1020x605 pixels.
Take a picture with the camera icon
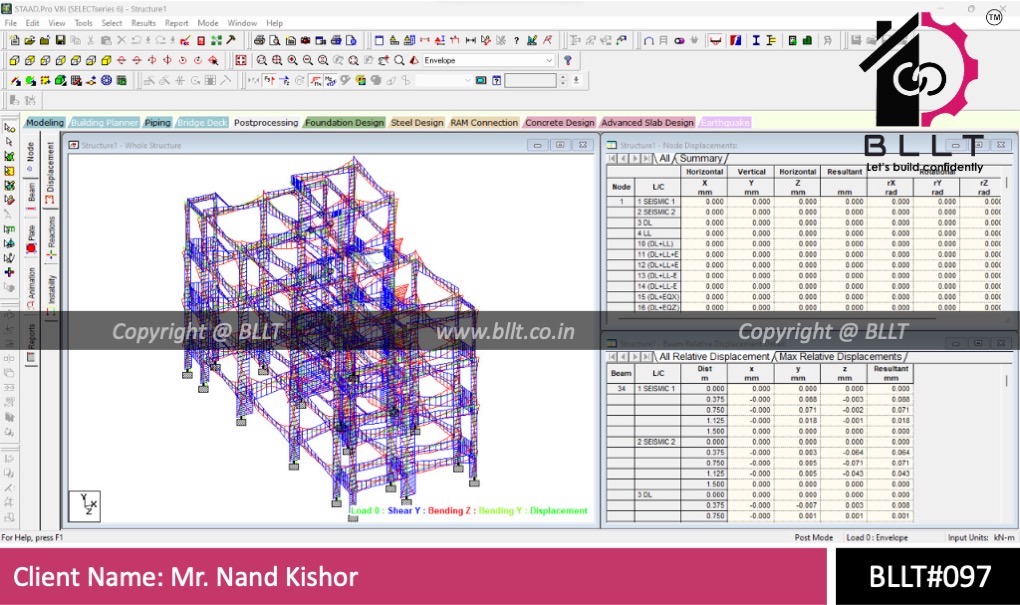(305, 40)
